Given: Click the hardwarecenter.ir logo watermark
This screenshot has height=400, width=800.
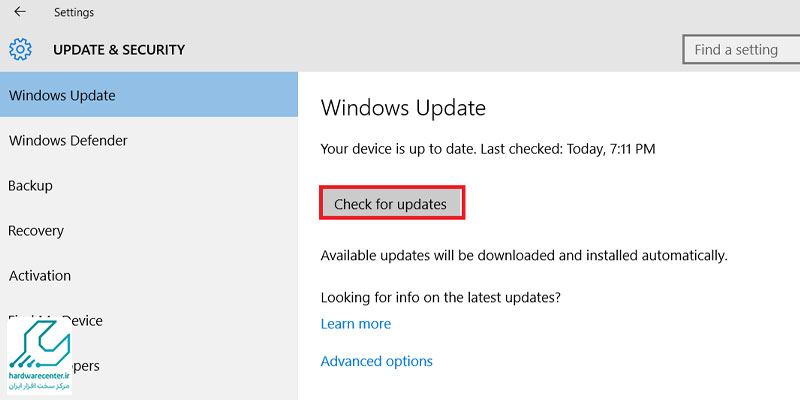Looking at the screenshot, I should [39, 356].
